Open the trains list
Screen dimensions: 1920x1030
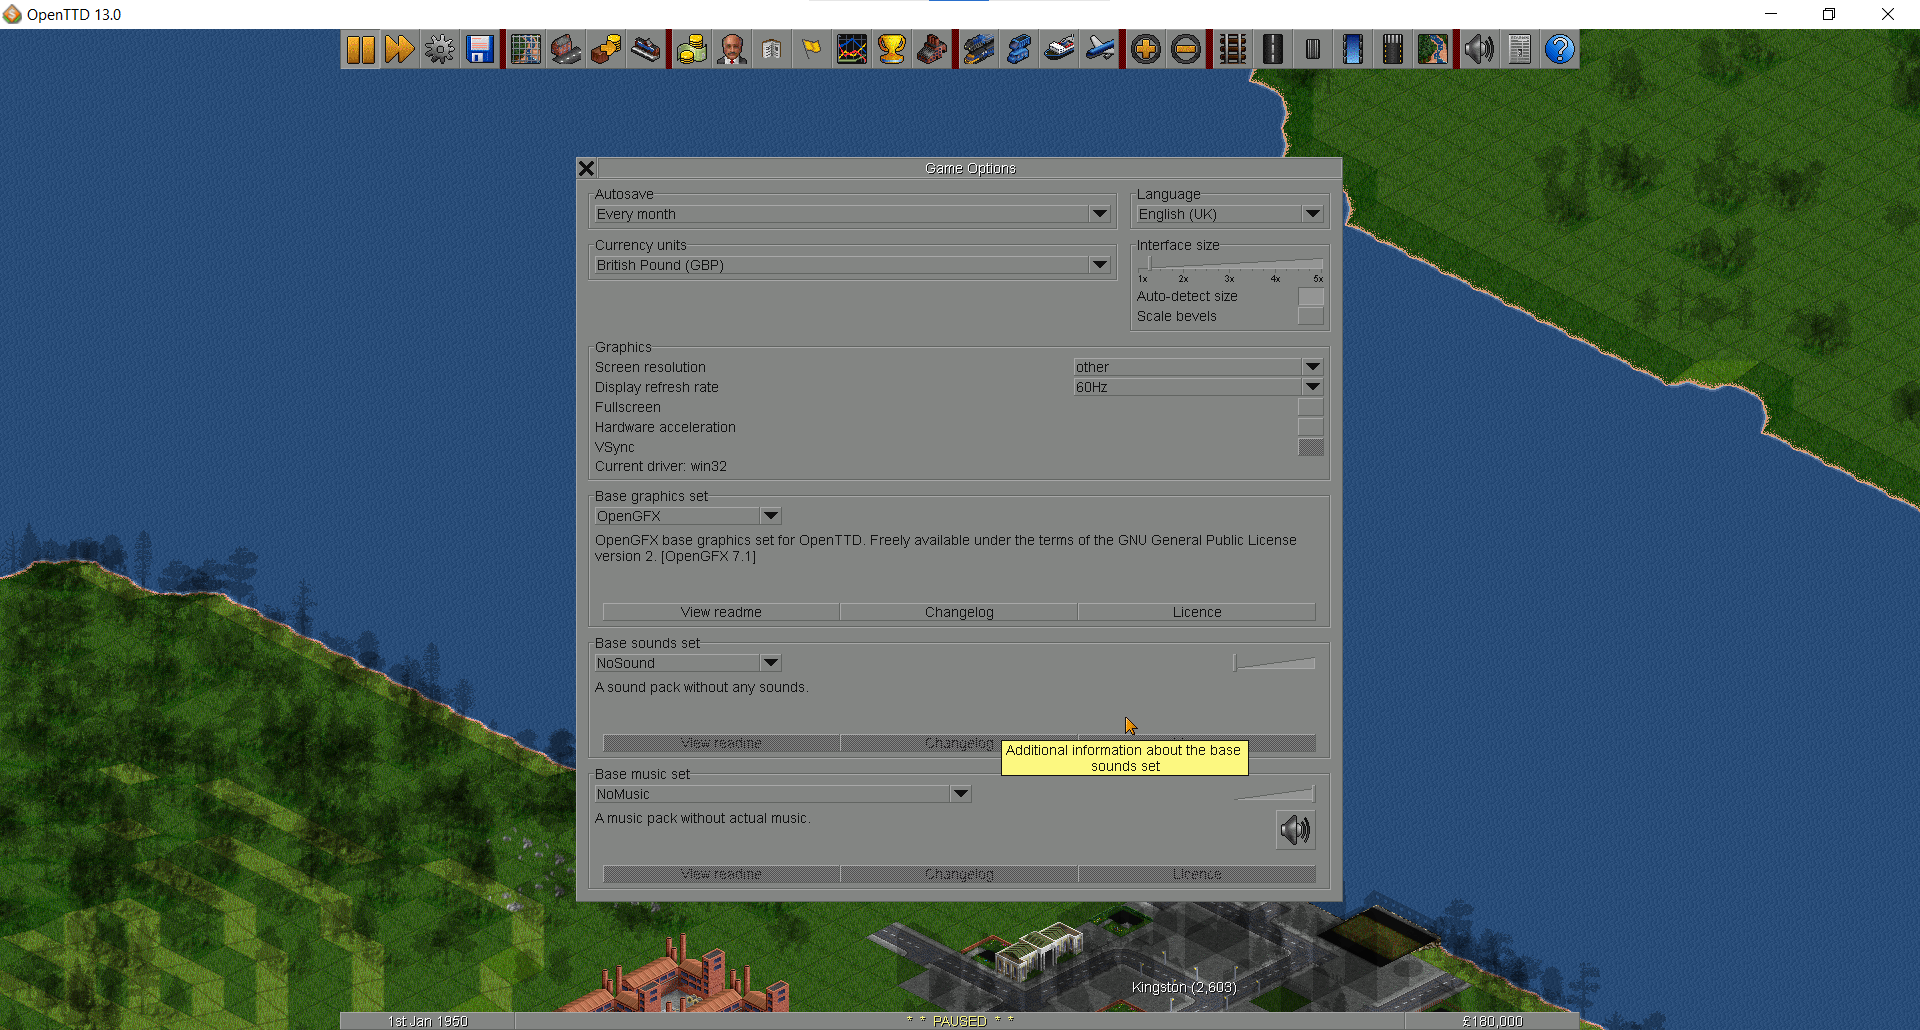click(979, 48)
